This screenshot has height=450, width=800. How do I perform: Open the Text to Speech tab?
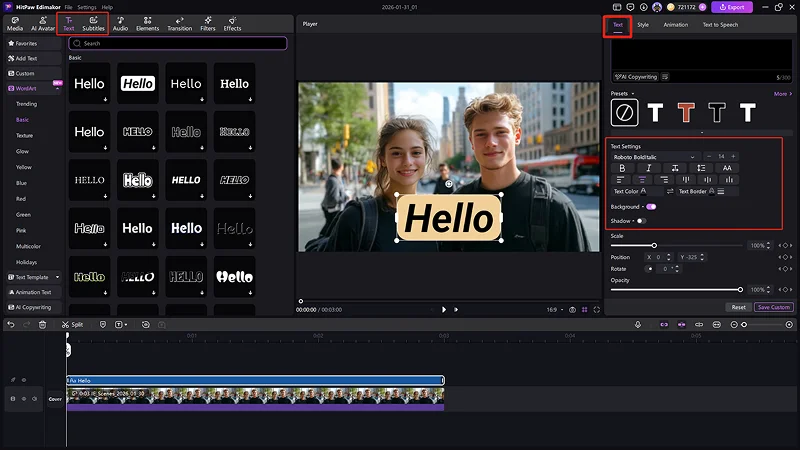click(720, 24)
